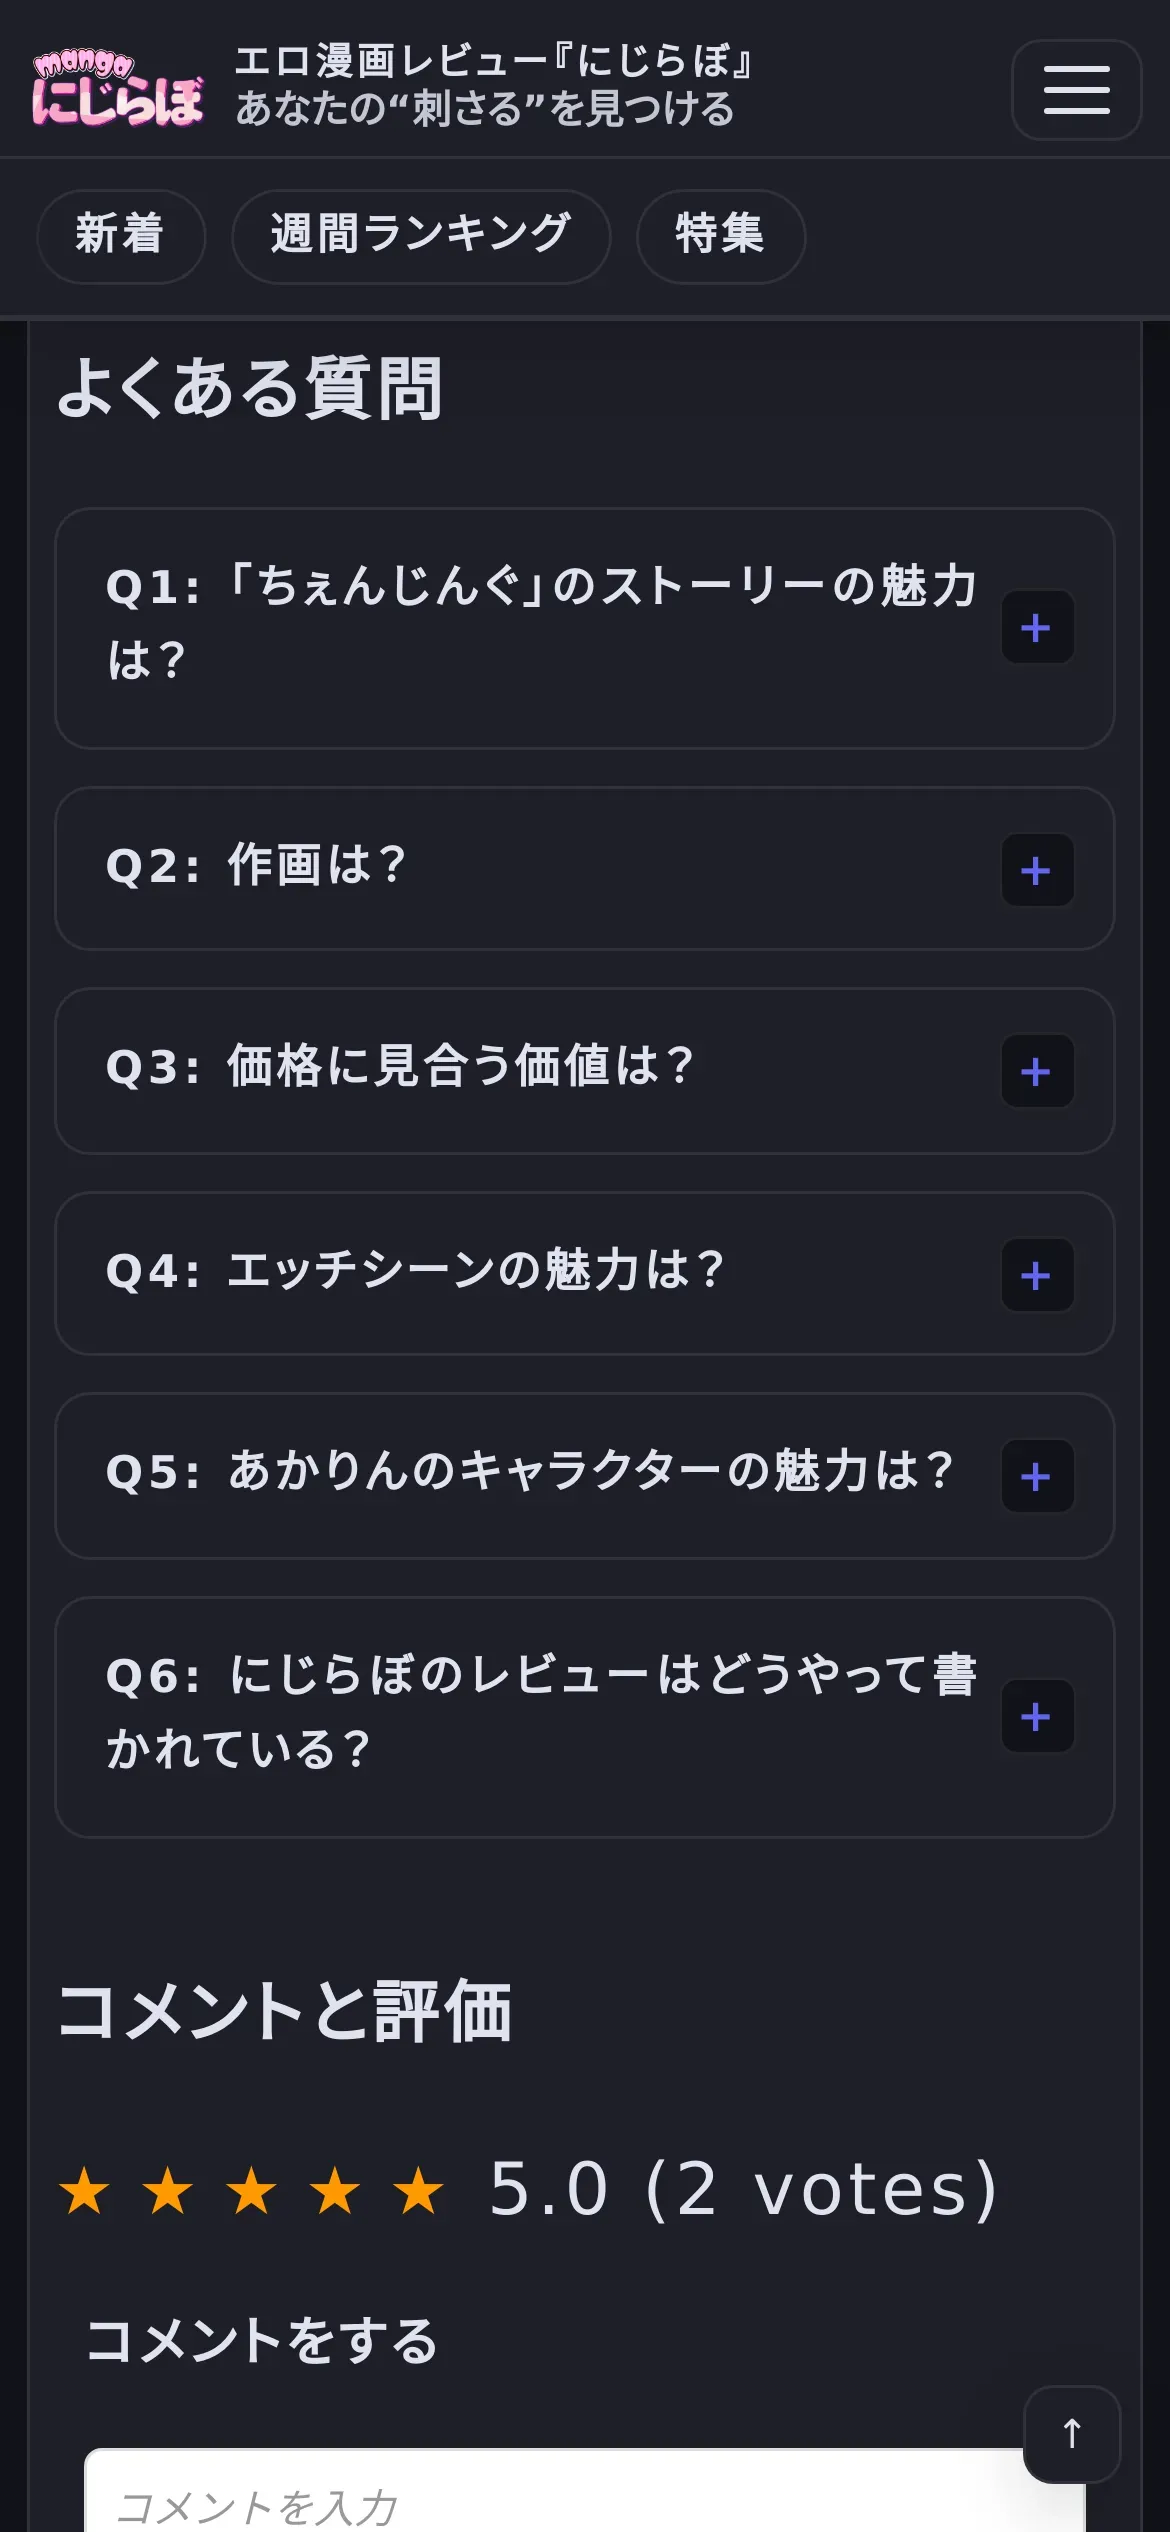Screen dimensions: 1170x2532
Task: Click the first rating star
Action: [x=85, y=2190]
